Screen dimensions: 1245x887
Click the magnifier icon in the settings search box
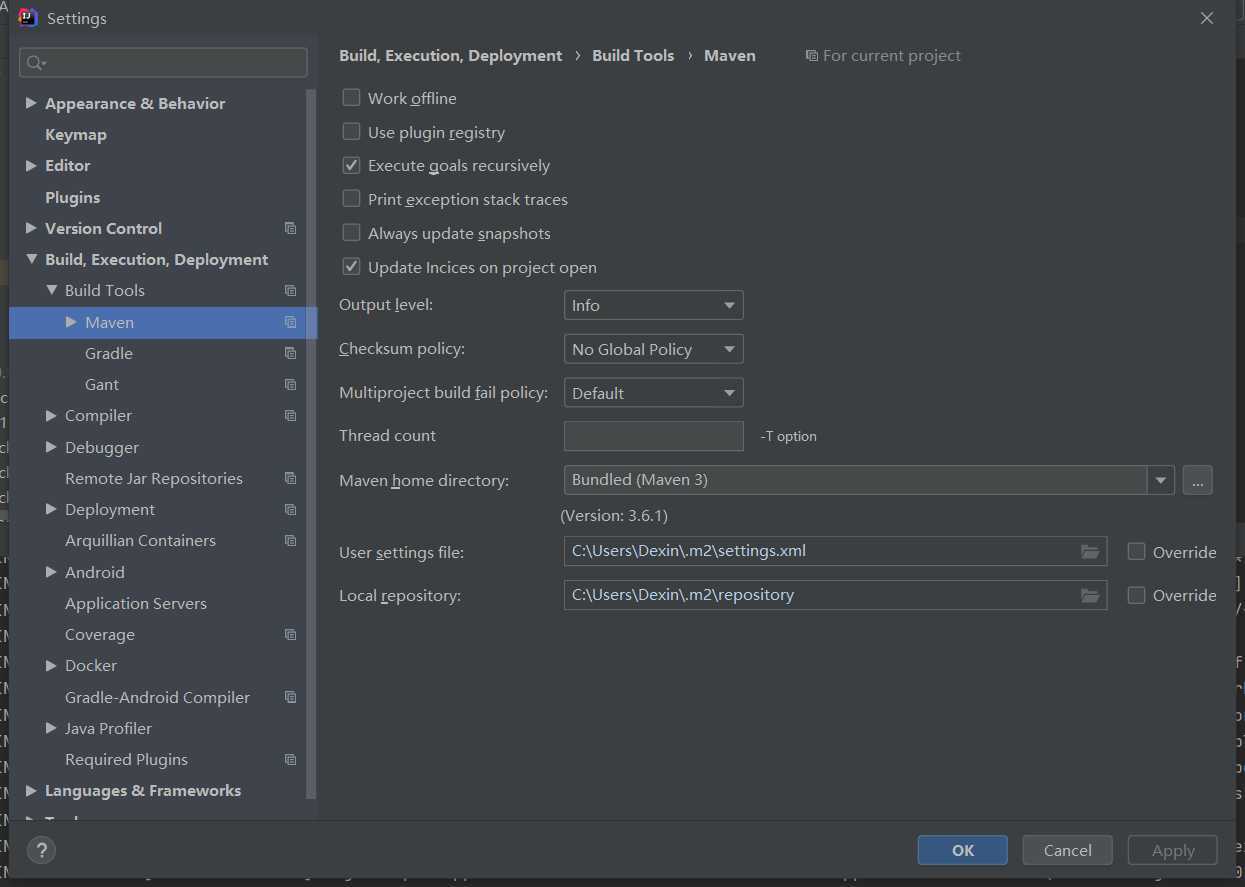click(x=35, y=63)
